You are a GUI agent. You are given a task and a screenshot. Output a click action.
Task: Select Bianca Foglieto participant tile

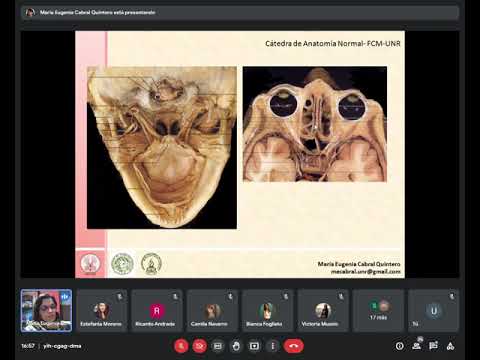point(267,310)
